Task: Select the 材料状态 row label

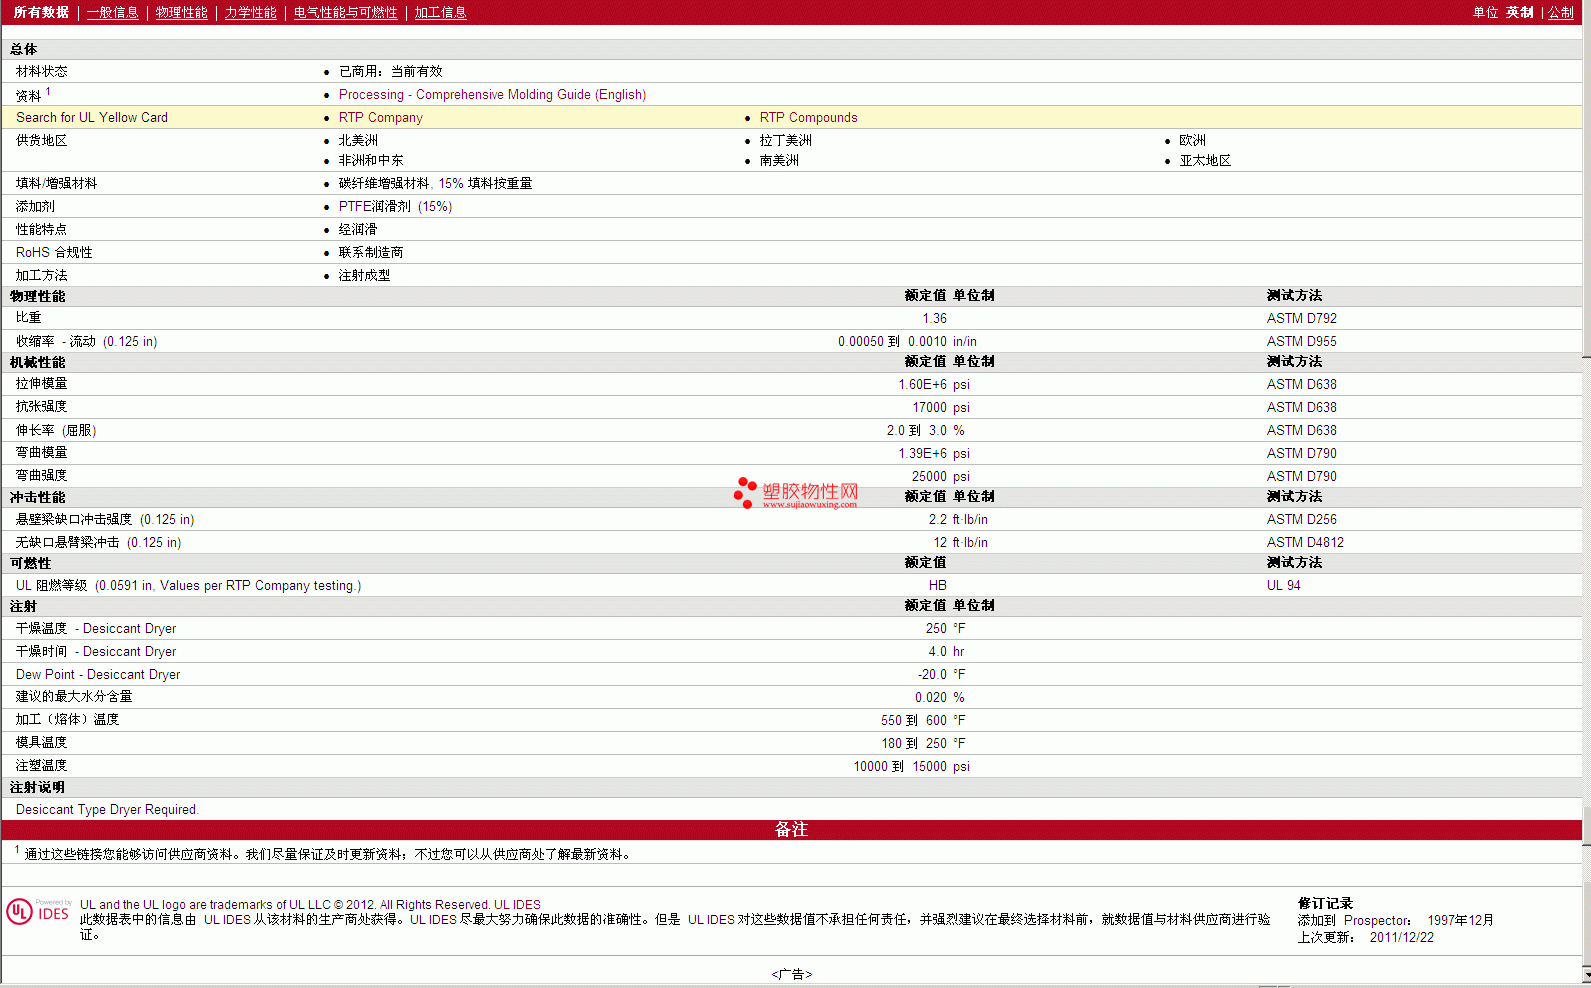Action: (x=41, y=71)
